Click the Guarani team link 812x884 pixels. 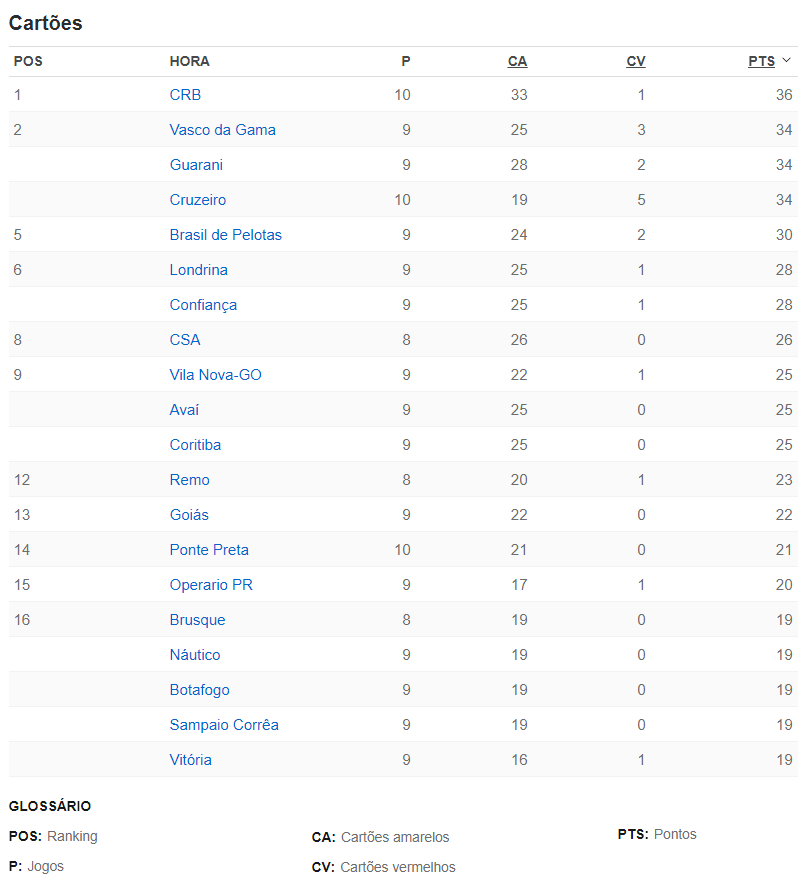click(196, 165)
